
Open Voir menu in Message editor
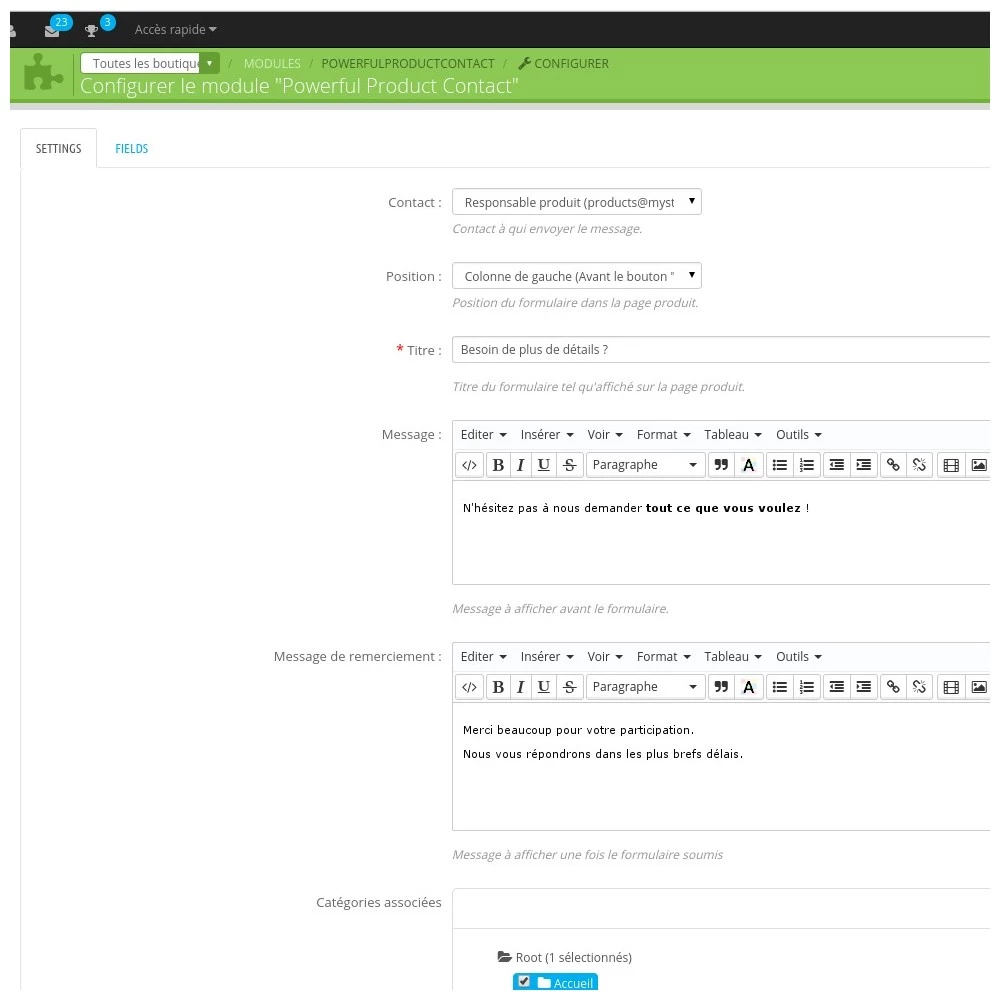pyautogui.click(x=605, y=434)
